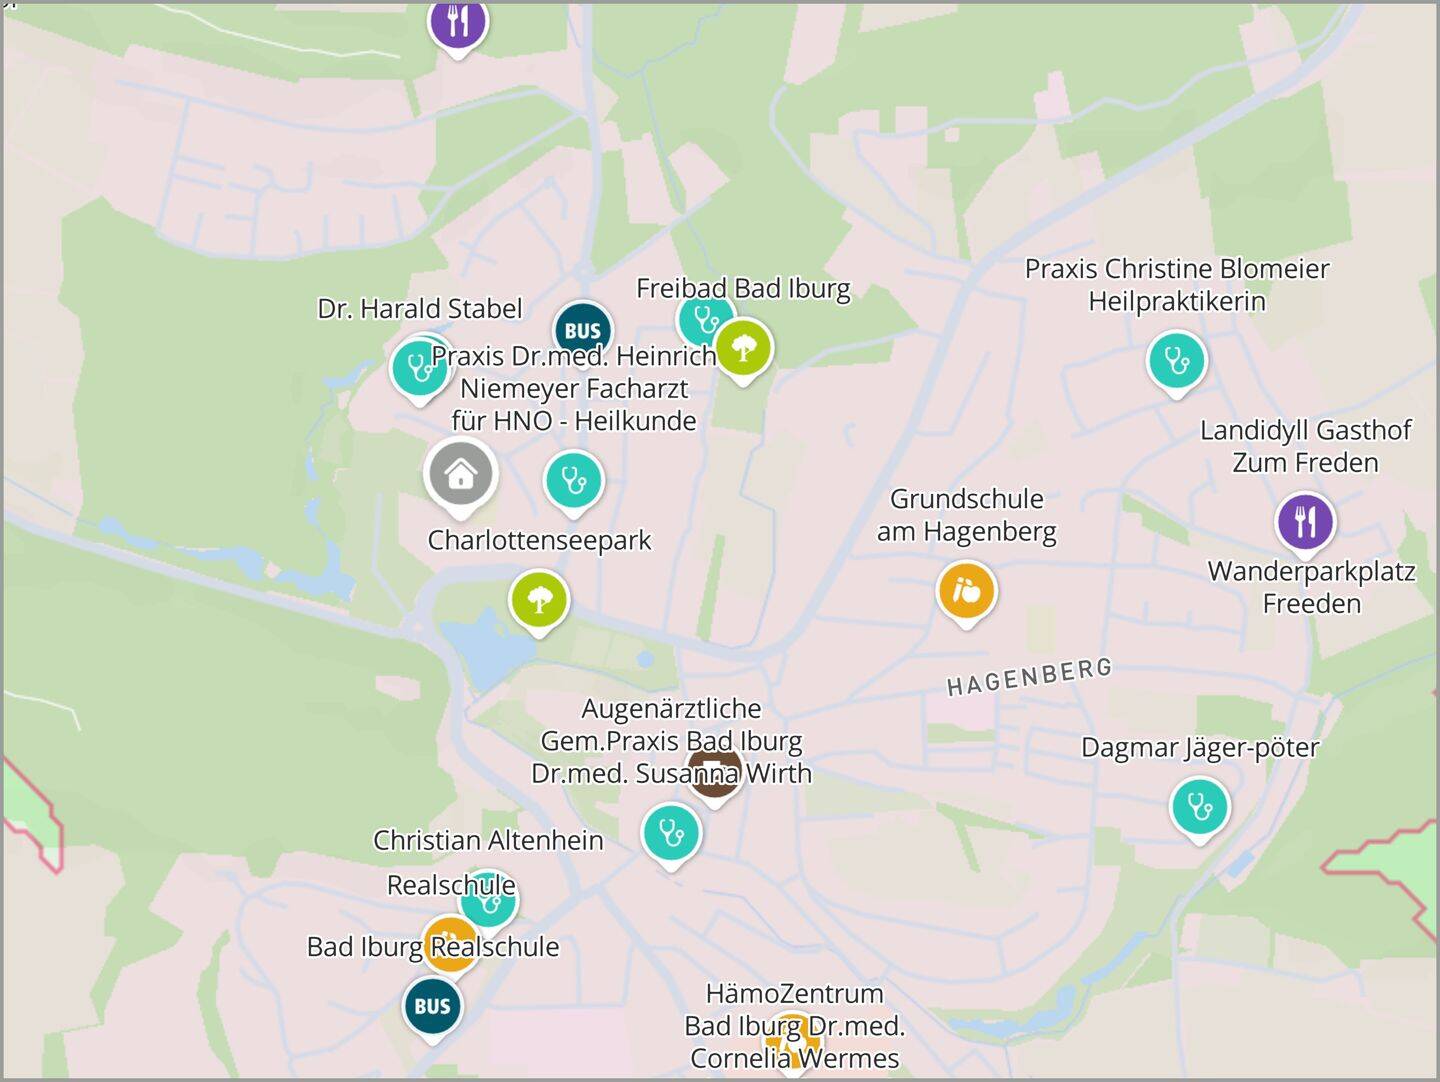Image resolution: width=1440 pixels, height=1082 pixels.
Task: Select the Freibad Bad Iburg text label
Action: [x=743, y=288]
